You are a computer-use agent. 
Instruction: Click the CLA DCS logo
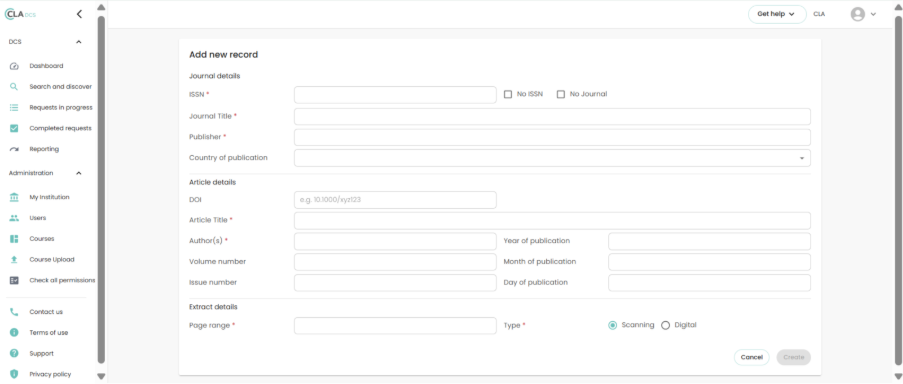(21, 14)
